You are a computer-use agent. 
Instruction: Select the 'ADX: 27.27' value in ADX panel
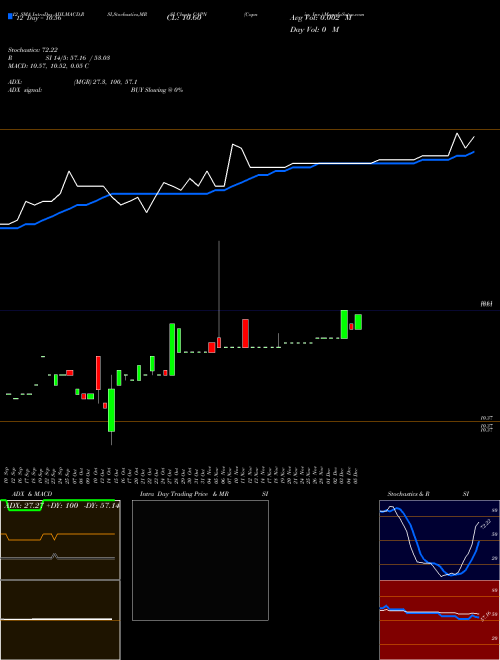(x=26, y=506)
